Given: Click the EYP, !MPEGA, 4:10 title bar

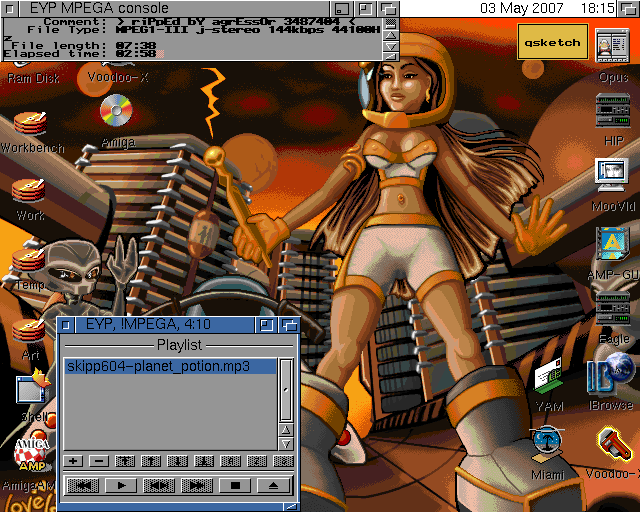Looking at the screenshot, I should [165, 325].
